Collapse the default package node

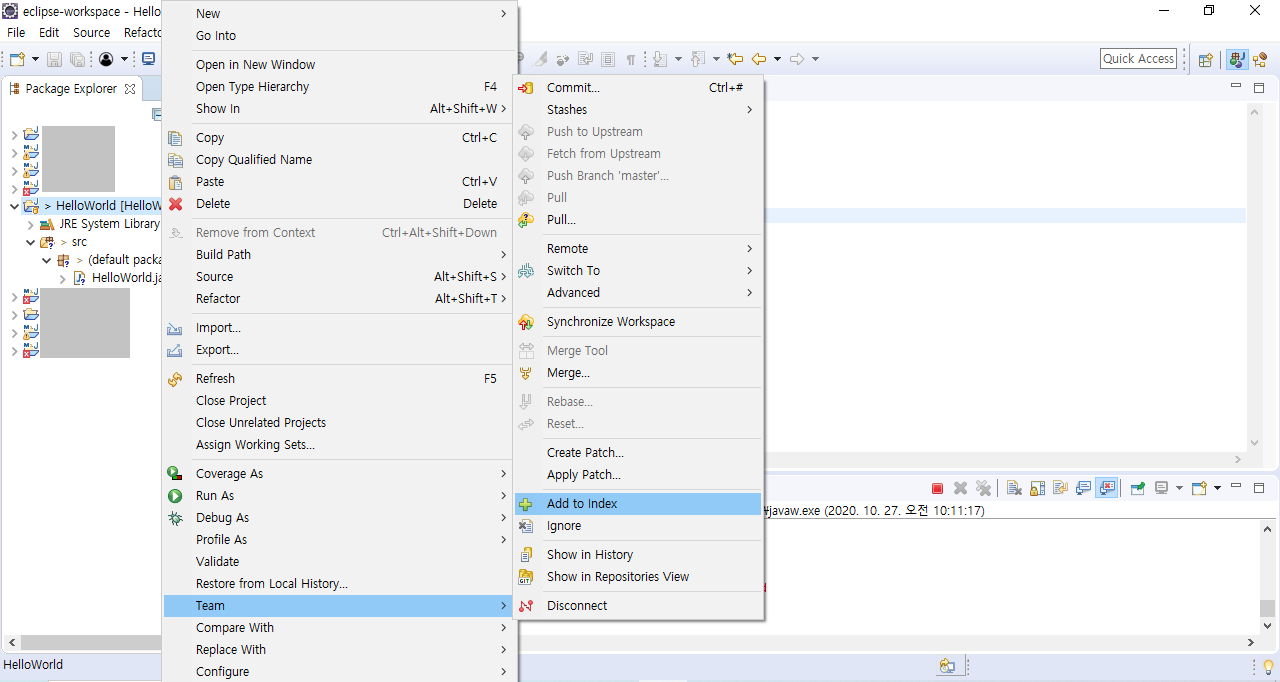(46, 260)
